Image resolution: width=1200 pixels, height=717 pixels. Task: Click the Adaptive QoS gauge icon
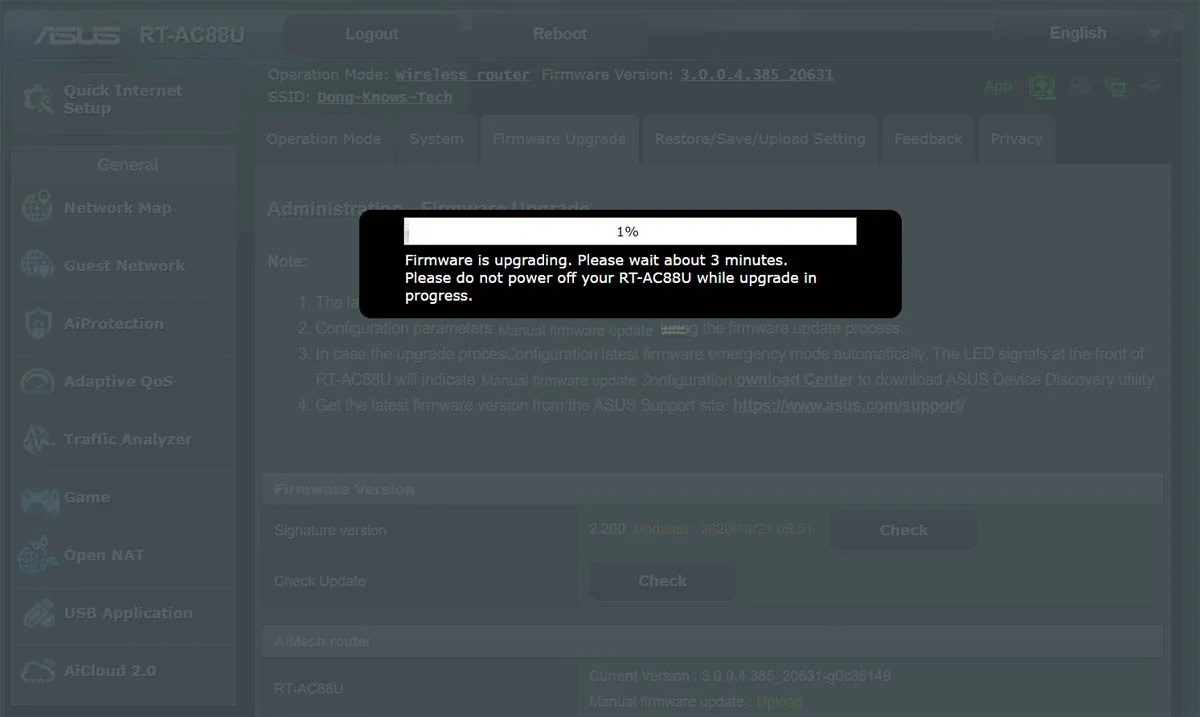tap(37, 382)
